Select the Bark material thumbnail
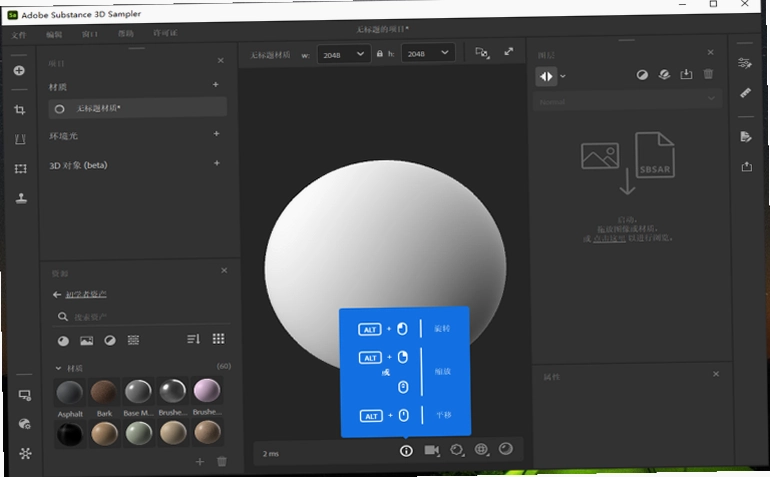The image size is (770, 477). click(104, 392)
